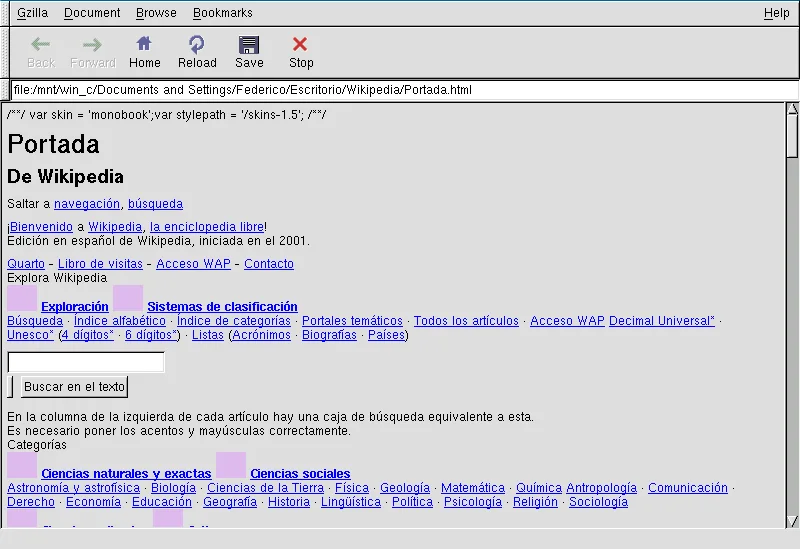Open the Historia link

tap(289, 502)
